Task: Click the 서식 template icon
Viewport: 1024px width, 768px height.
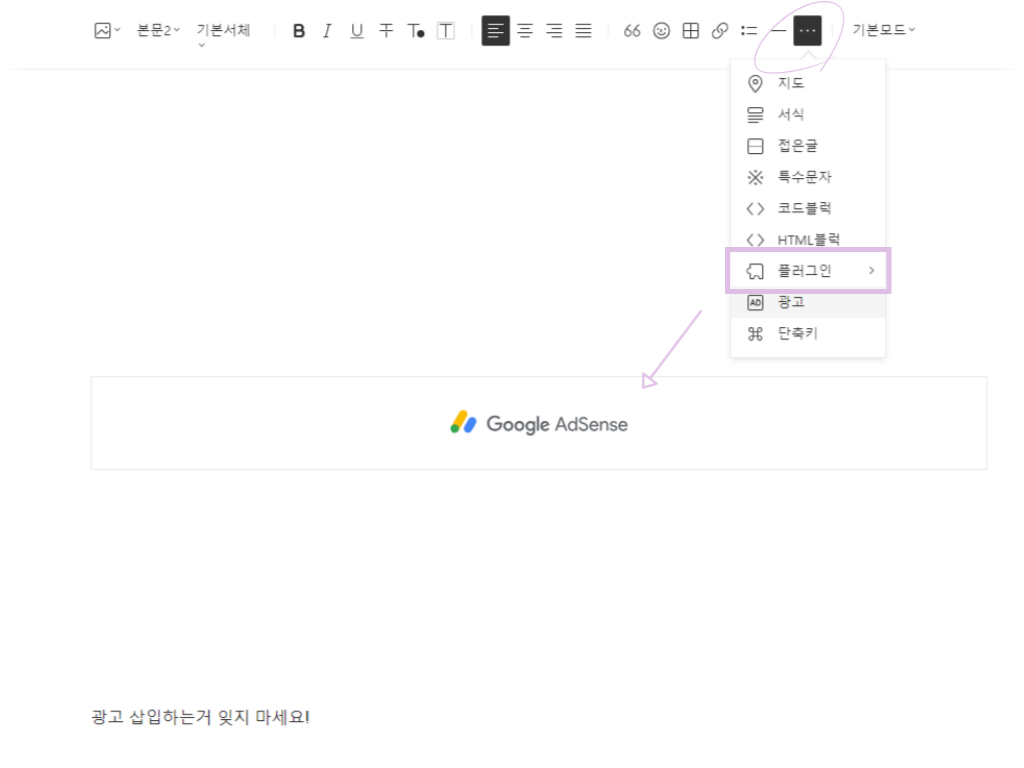Action: (755, 115)
